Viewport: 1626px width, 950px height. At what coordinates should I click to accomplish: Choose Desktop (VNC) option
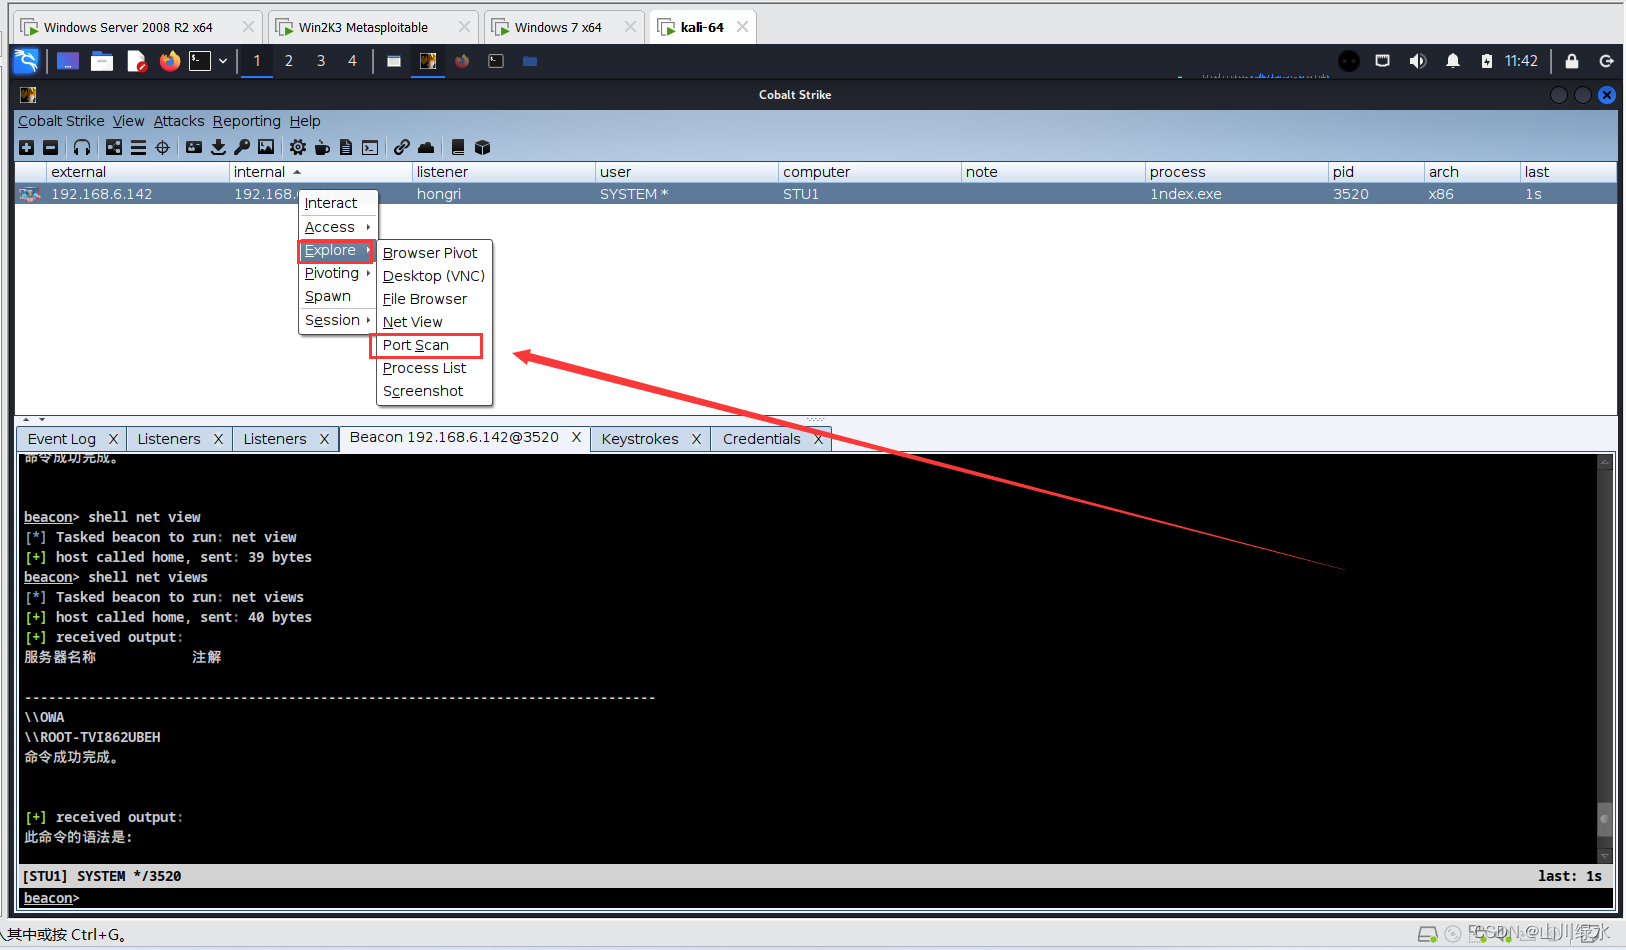click(x=434, y=276)
